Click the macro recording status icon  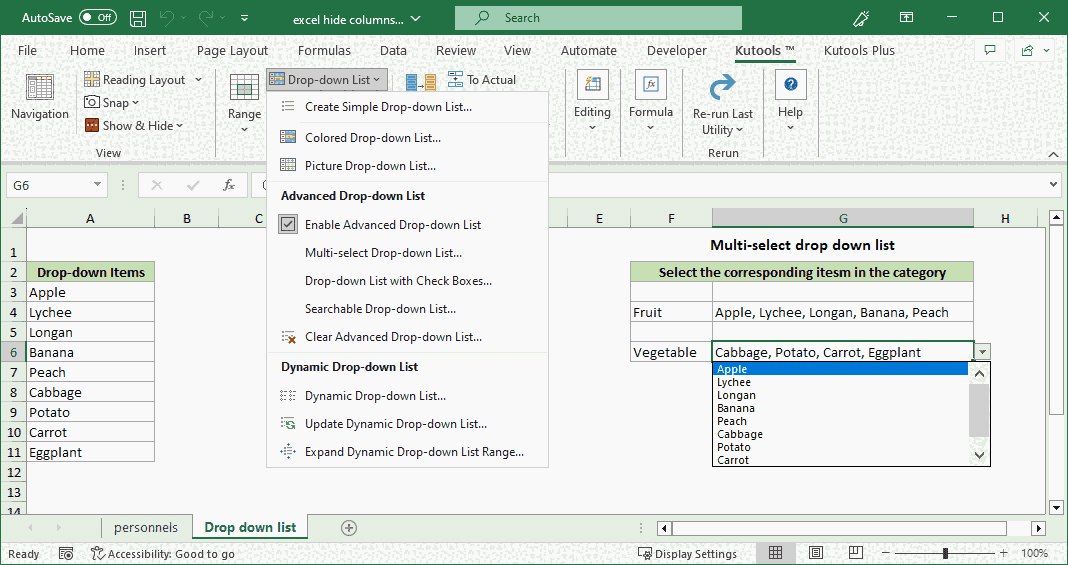(x=66, y=553)
